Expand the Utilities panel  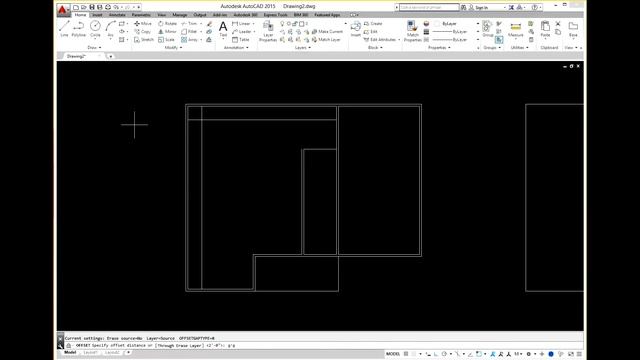coord(520,48)
